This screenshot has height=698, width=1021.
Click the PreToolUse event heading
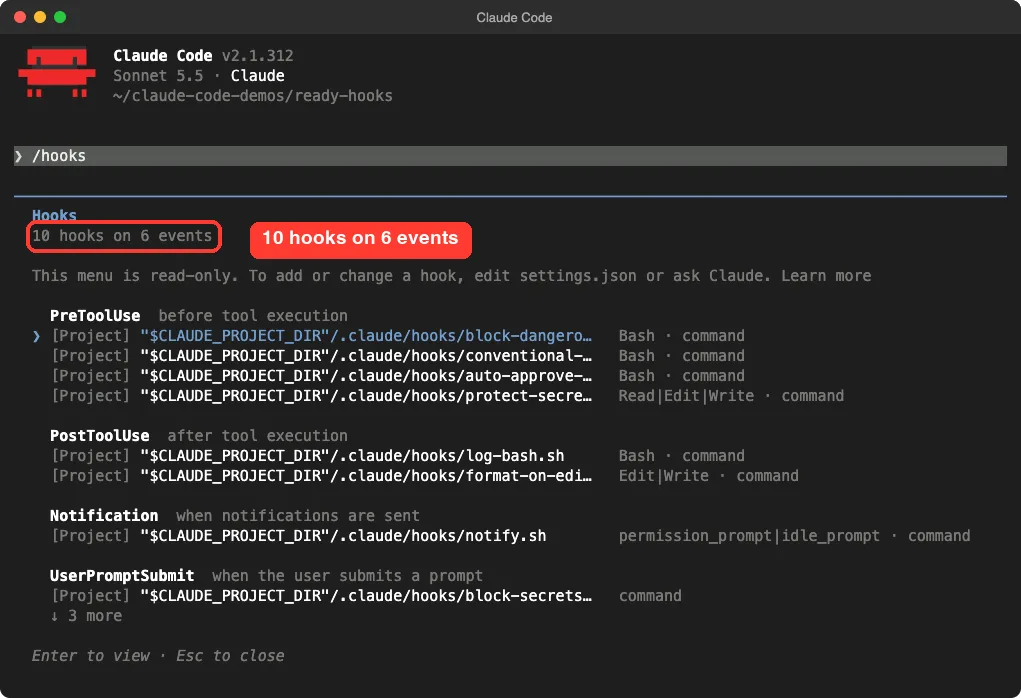tap(95, 316)
